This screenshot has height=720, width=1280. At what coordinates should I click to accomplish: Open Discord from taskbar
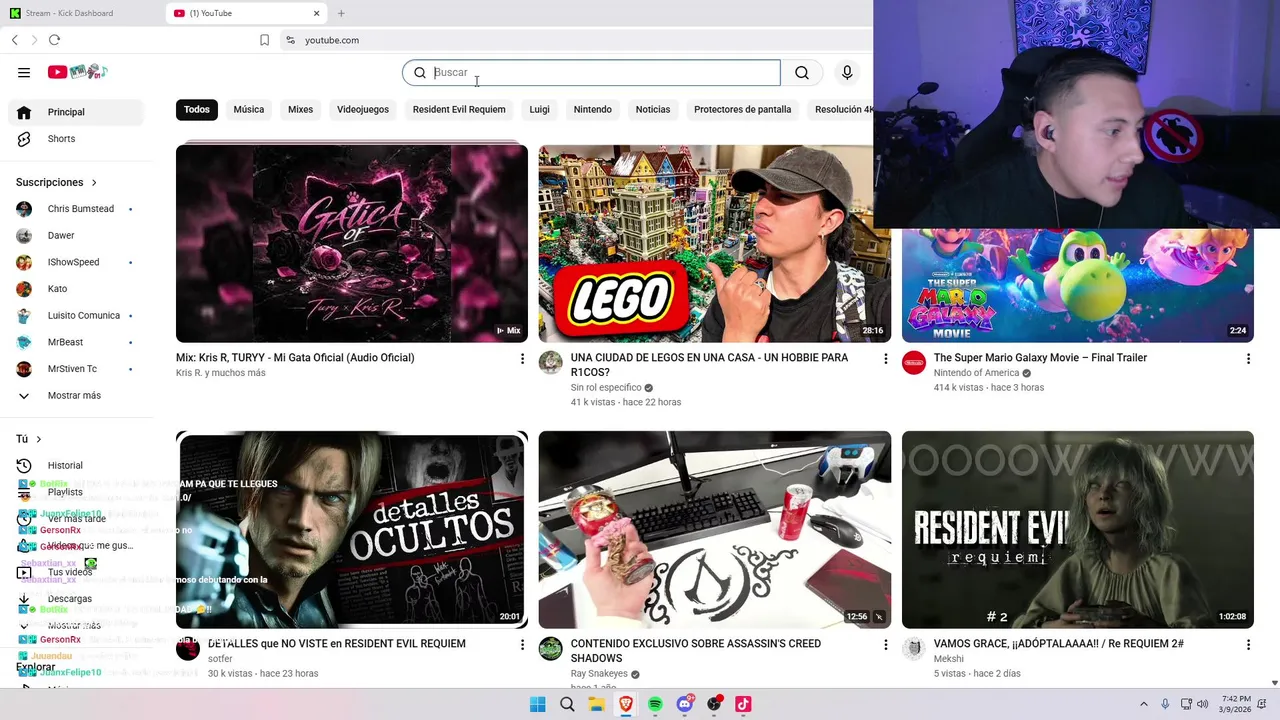tap(685, 704)
